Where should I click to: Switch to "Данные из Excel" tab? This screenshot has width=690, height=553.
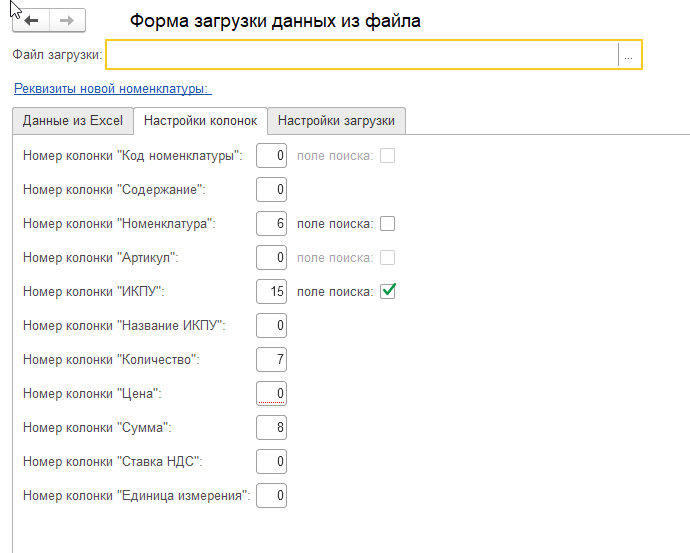click(72, 121)
